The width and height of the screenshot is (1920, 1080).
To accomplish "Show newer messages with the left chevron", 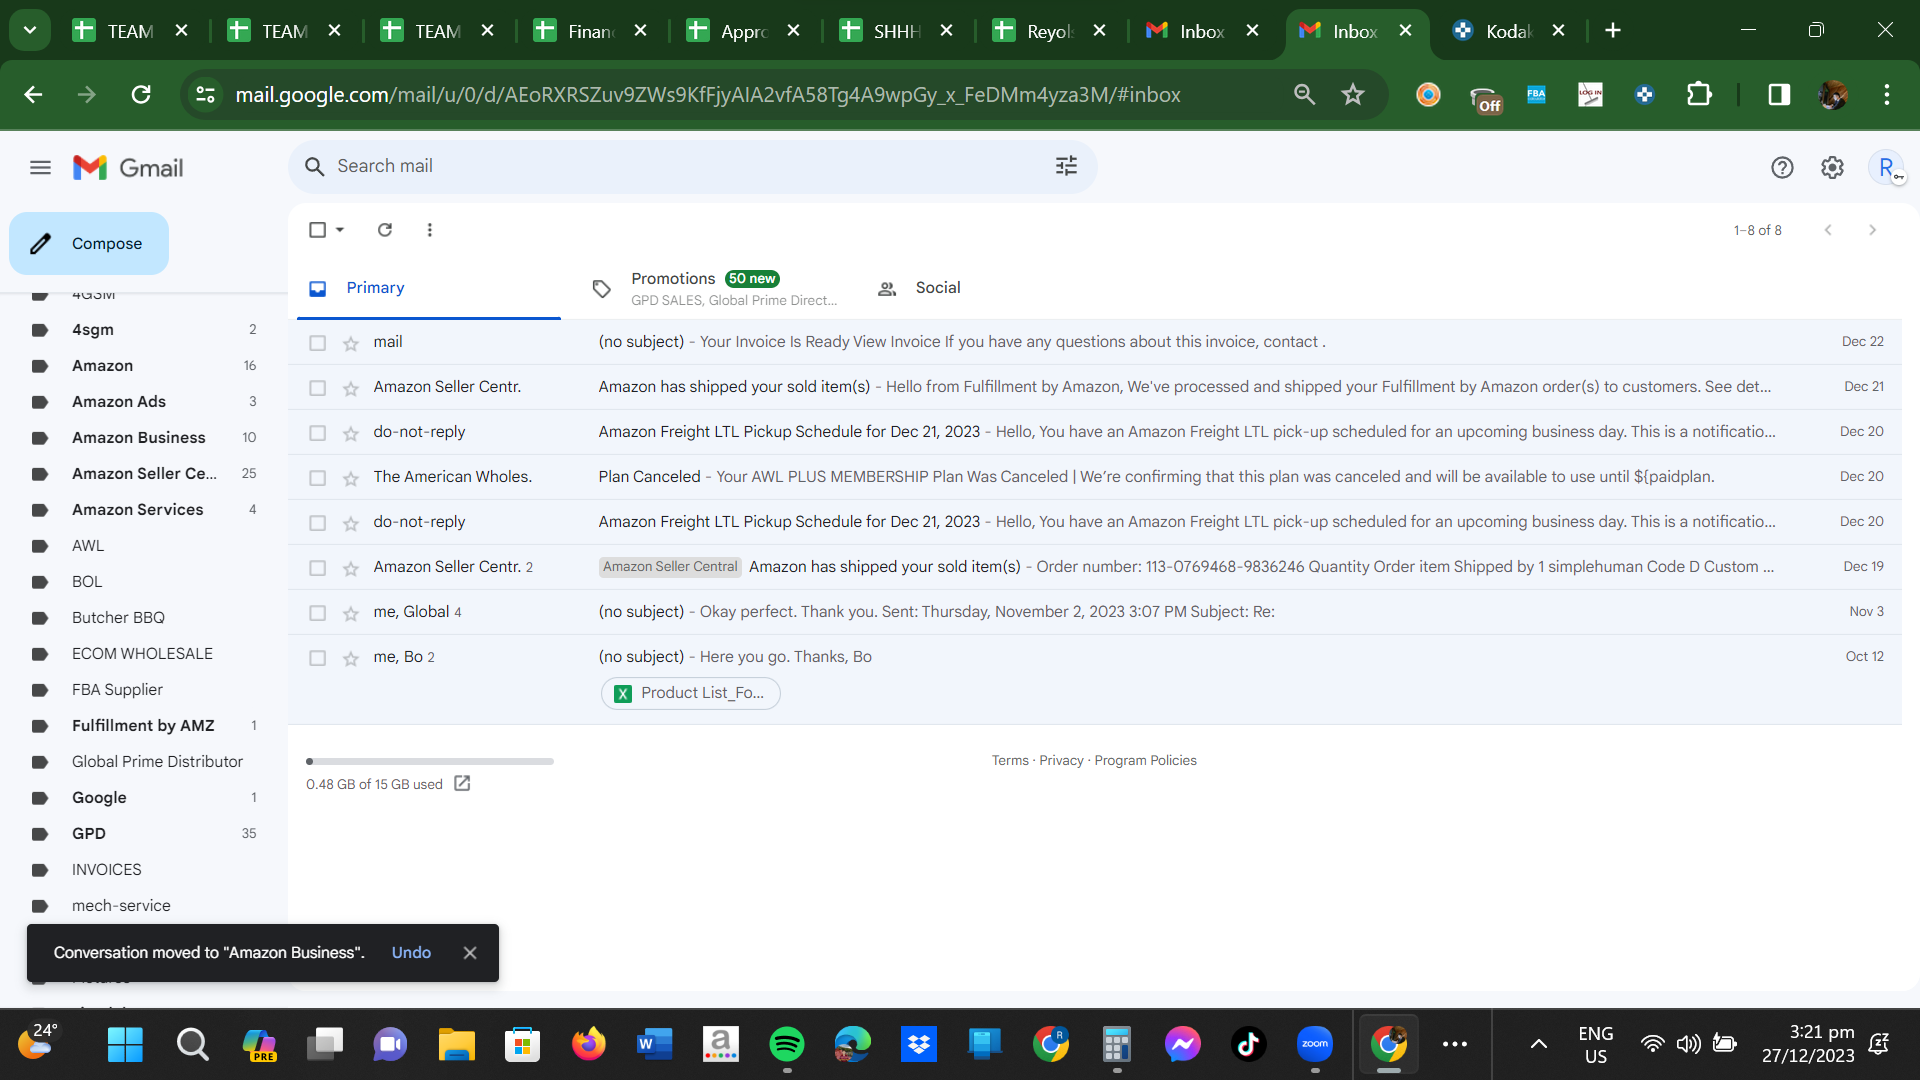I will pyautogui.click(x=1828, y=230).
